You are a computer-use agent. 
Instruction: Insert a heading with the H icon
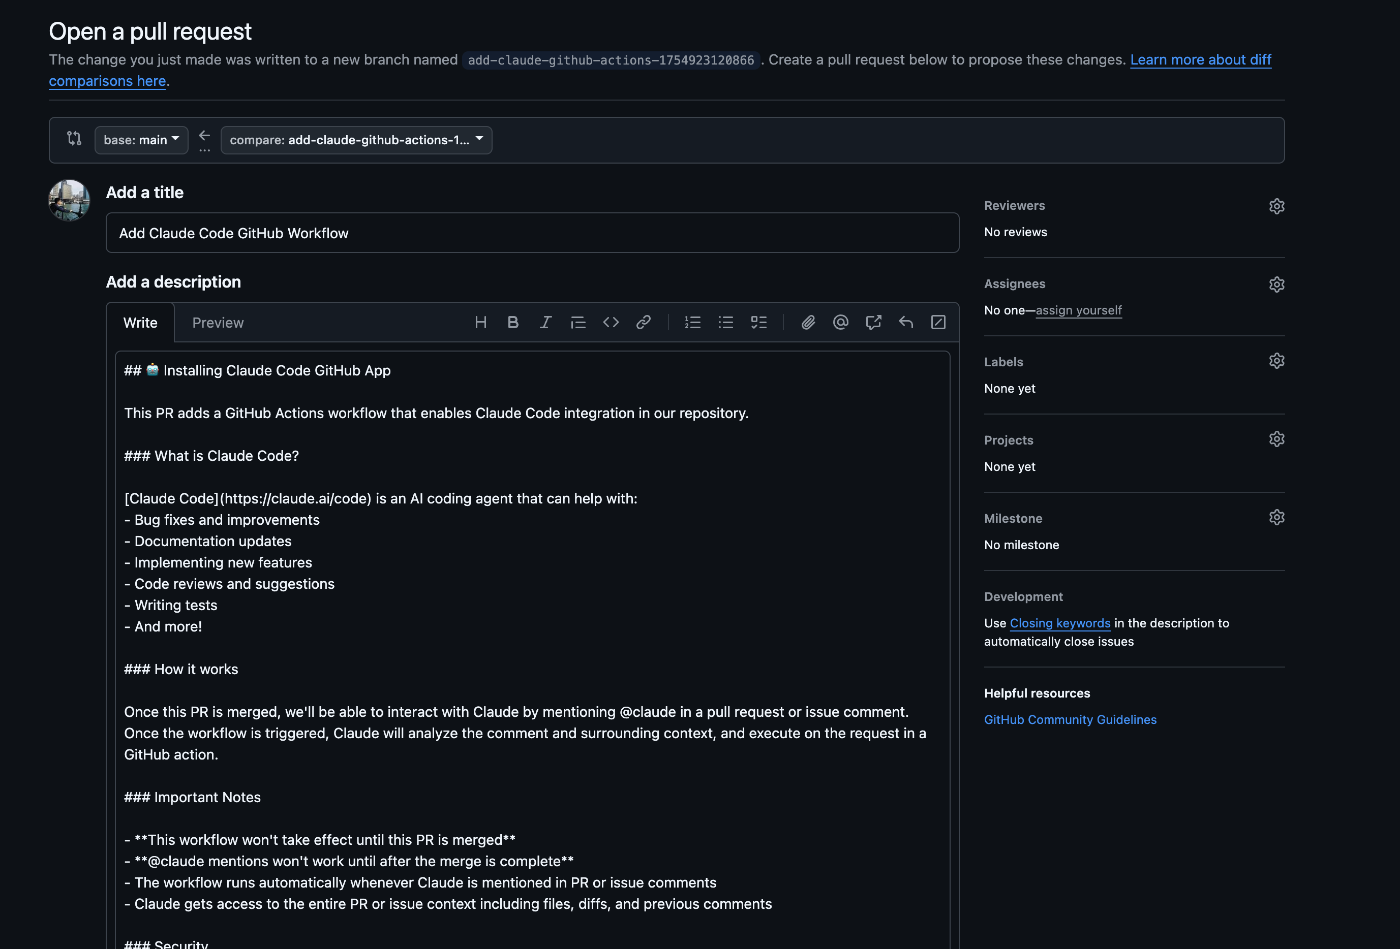[481, 322]
